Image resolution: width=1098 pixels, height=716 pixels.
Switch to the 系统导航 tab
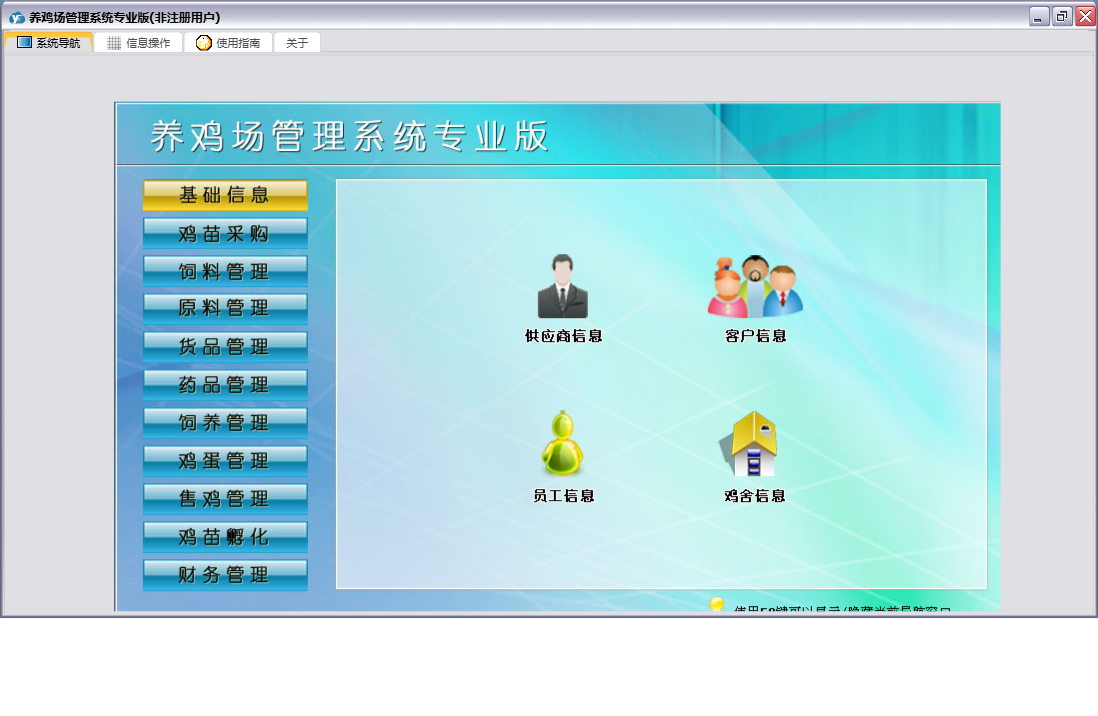(x=48, y=43)
